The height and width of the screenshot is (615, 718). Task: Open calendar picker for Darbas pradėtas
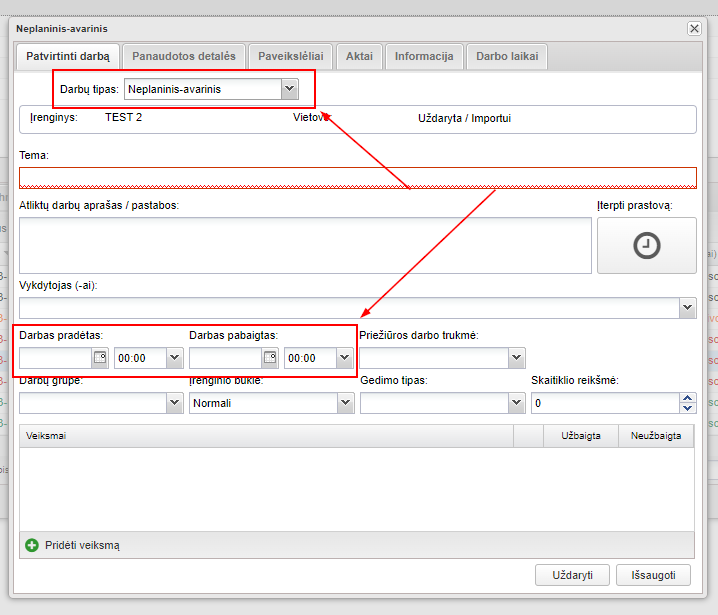pos(100,357)
